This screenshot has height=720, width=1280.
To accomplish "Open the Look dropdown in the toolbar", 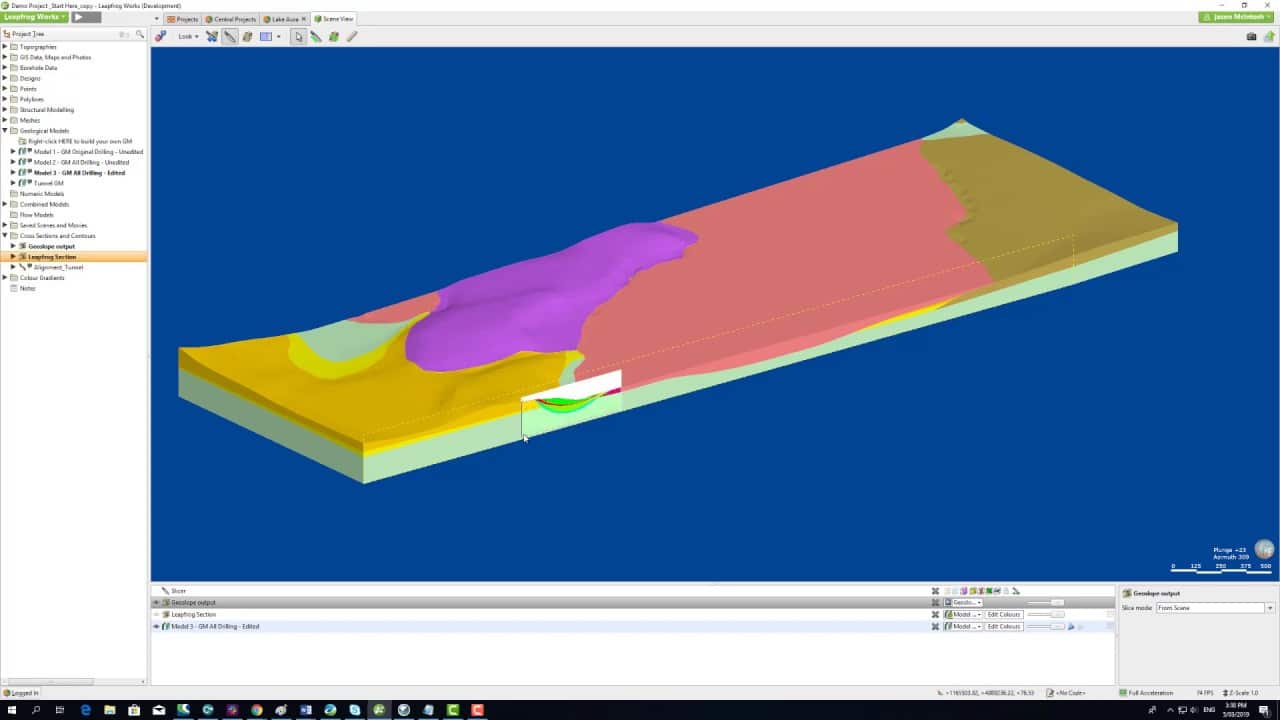I will click(187, 36).
